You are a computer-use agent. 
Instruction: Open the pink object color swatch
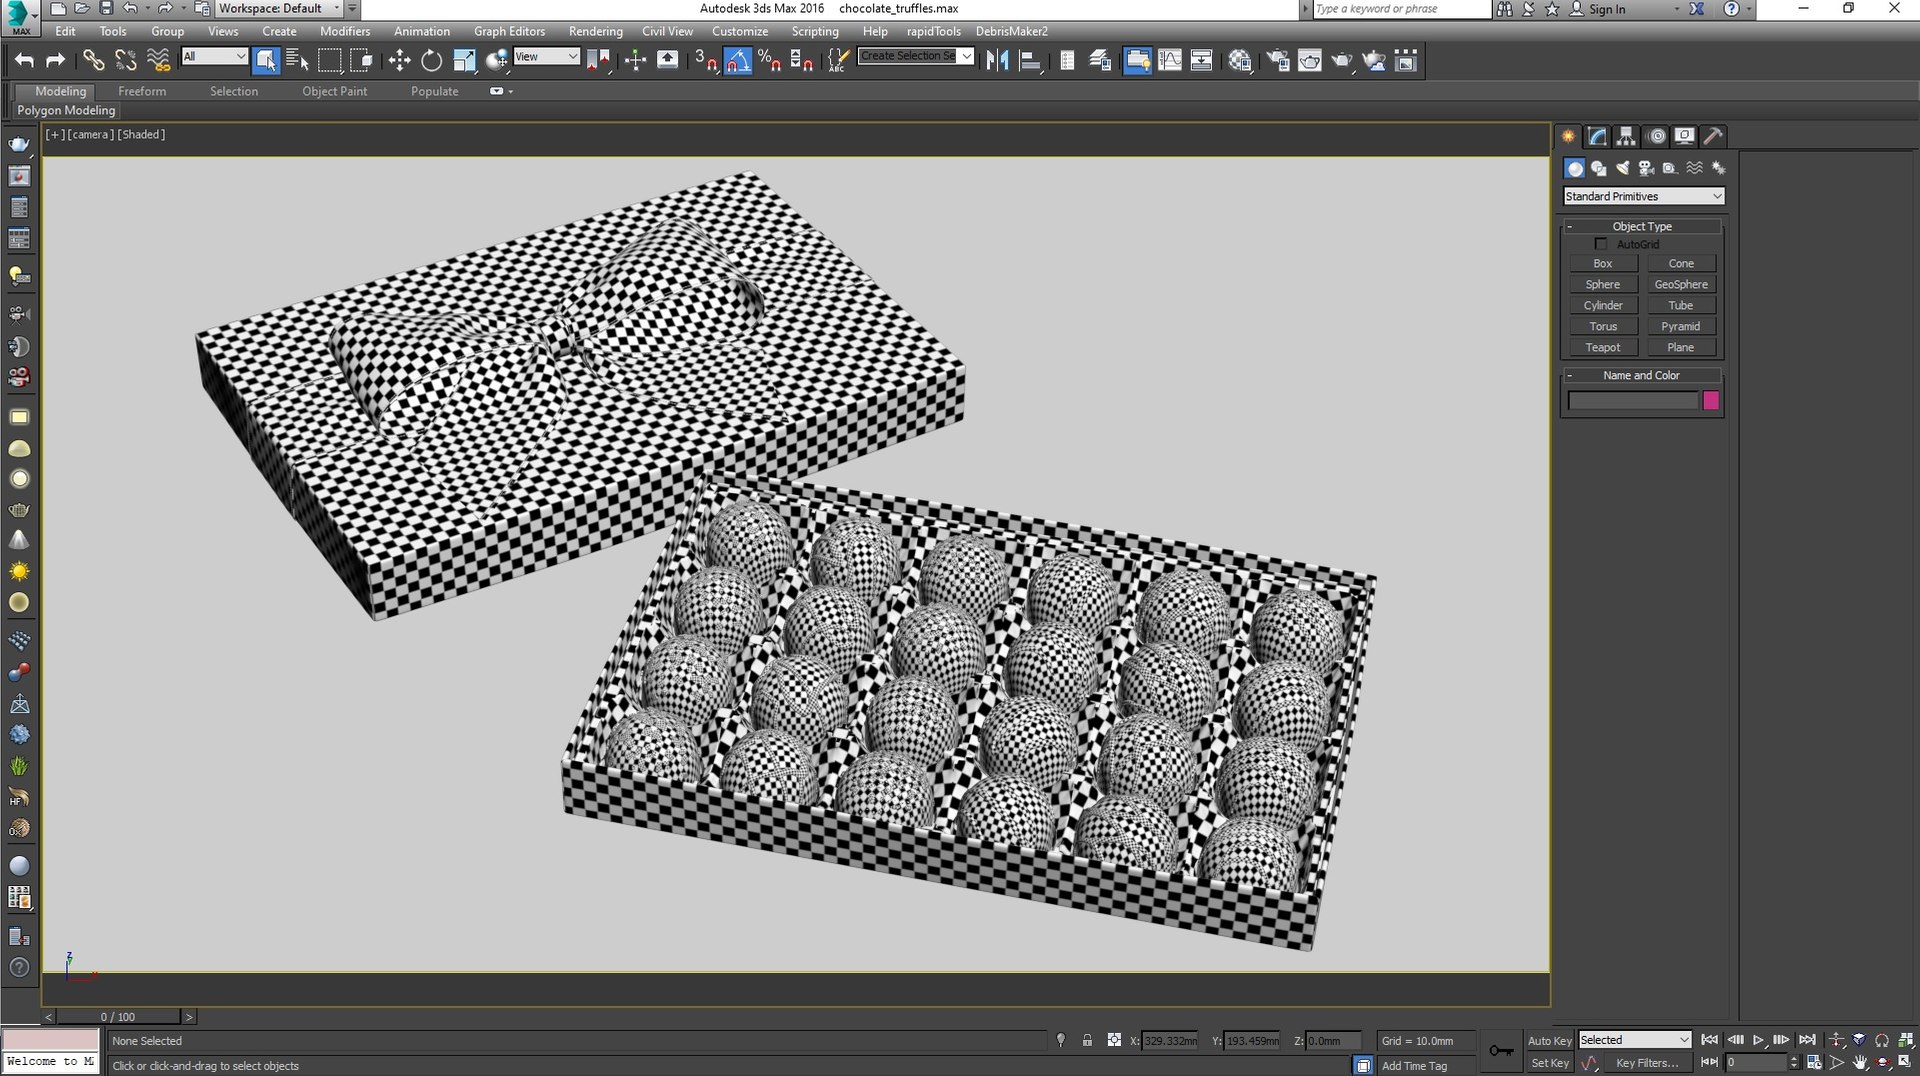click(1711, 401)
